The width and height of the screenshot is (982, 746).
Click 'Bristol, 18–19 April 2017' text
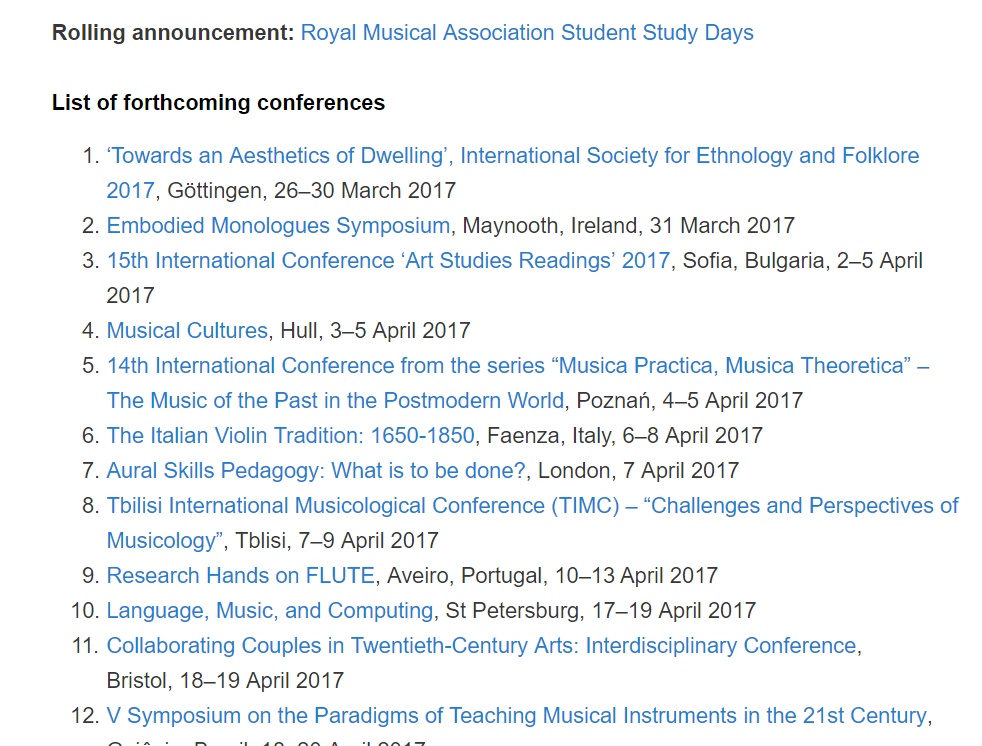225,681
